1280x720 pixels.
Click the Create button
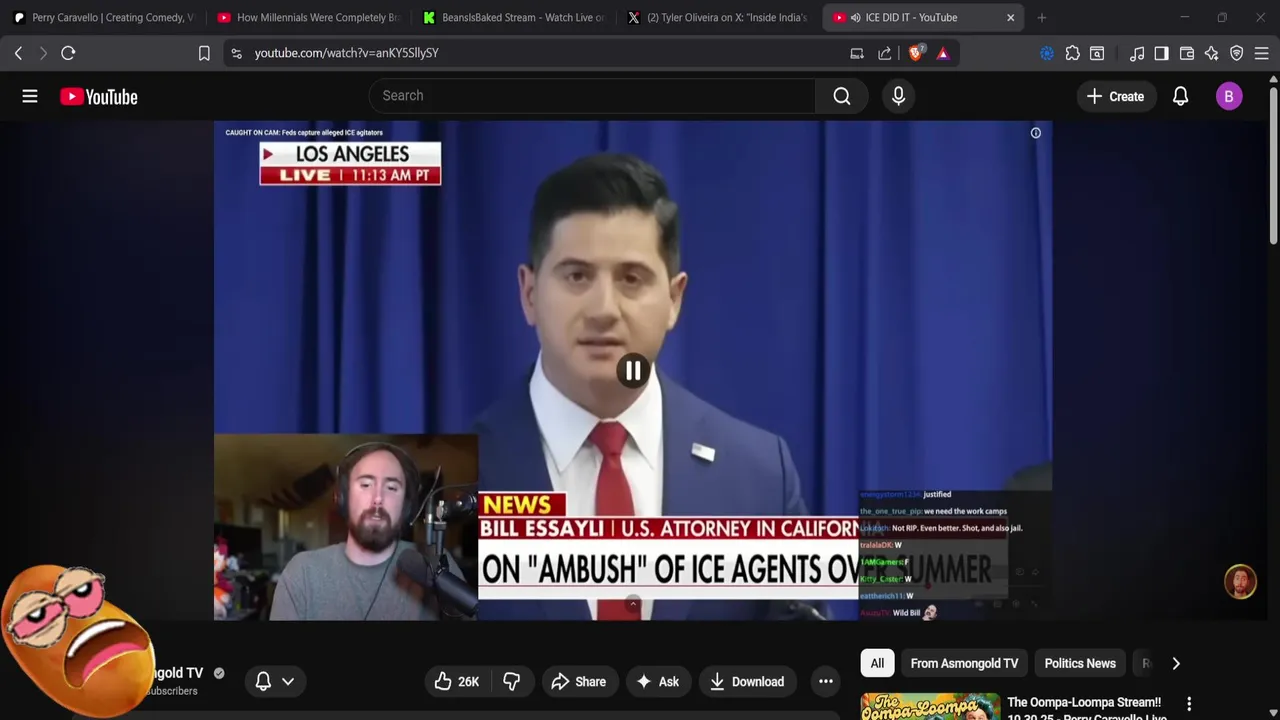tap(1115, 96)
